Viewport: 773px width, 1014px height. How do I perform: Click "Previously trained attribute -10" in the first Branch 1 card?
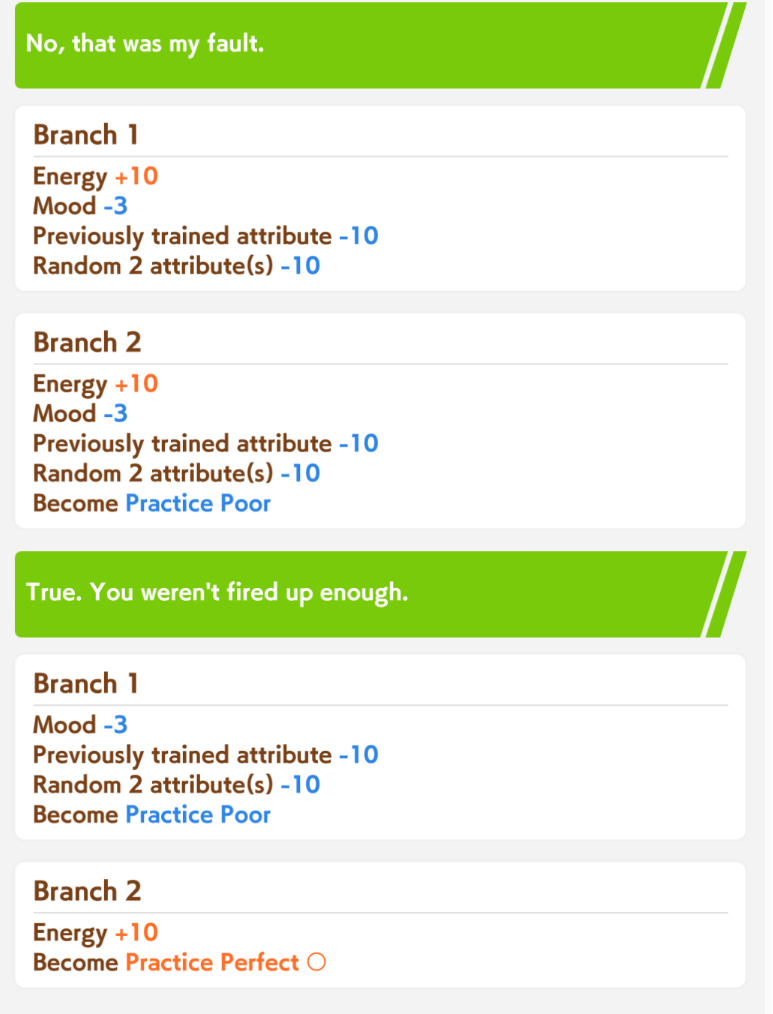pyautogui.click(x=206, y=237)
